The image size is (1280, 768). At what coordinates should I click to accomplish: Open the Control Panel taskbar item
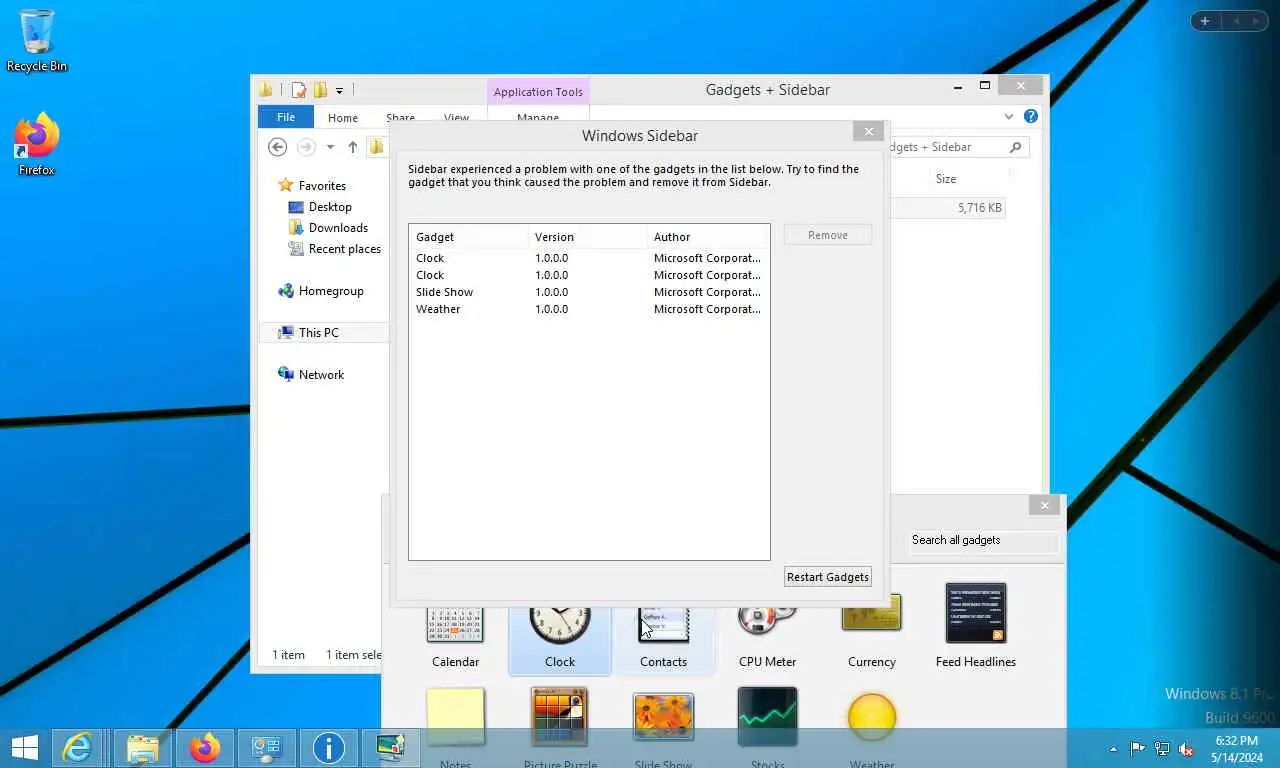pyautogui.click(x=267, y=748)
